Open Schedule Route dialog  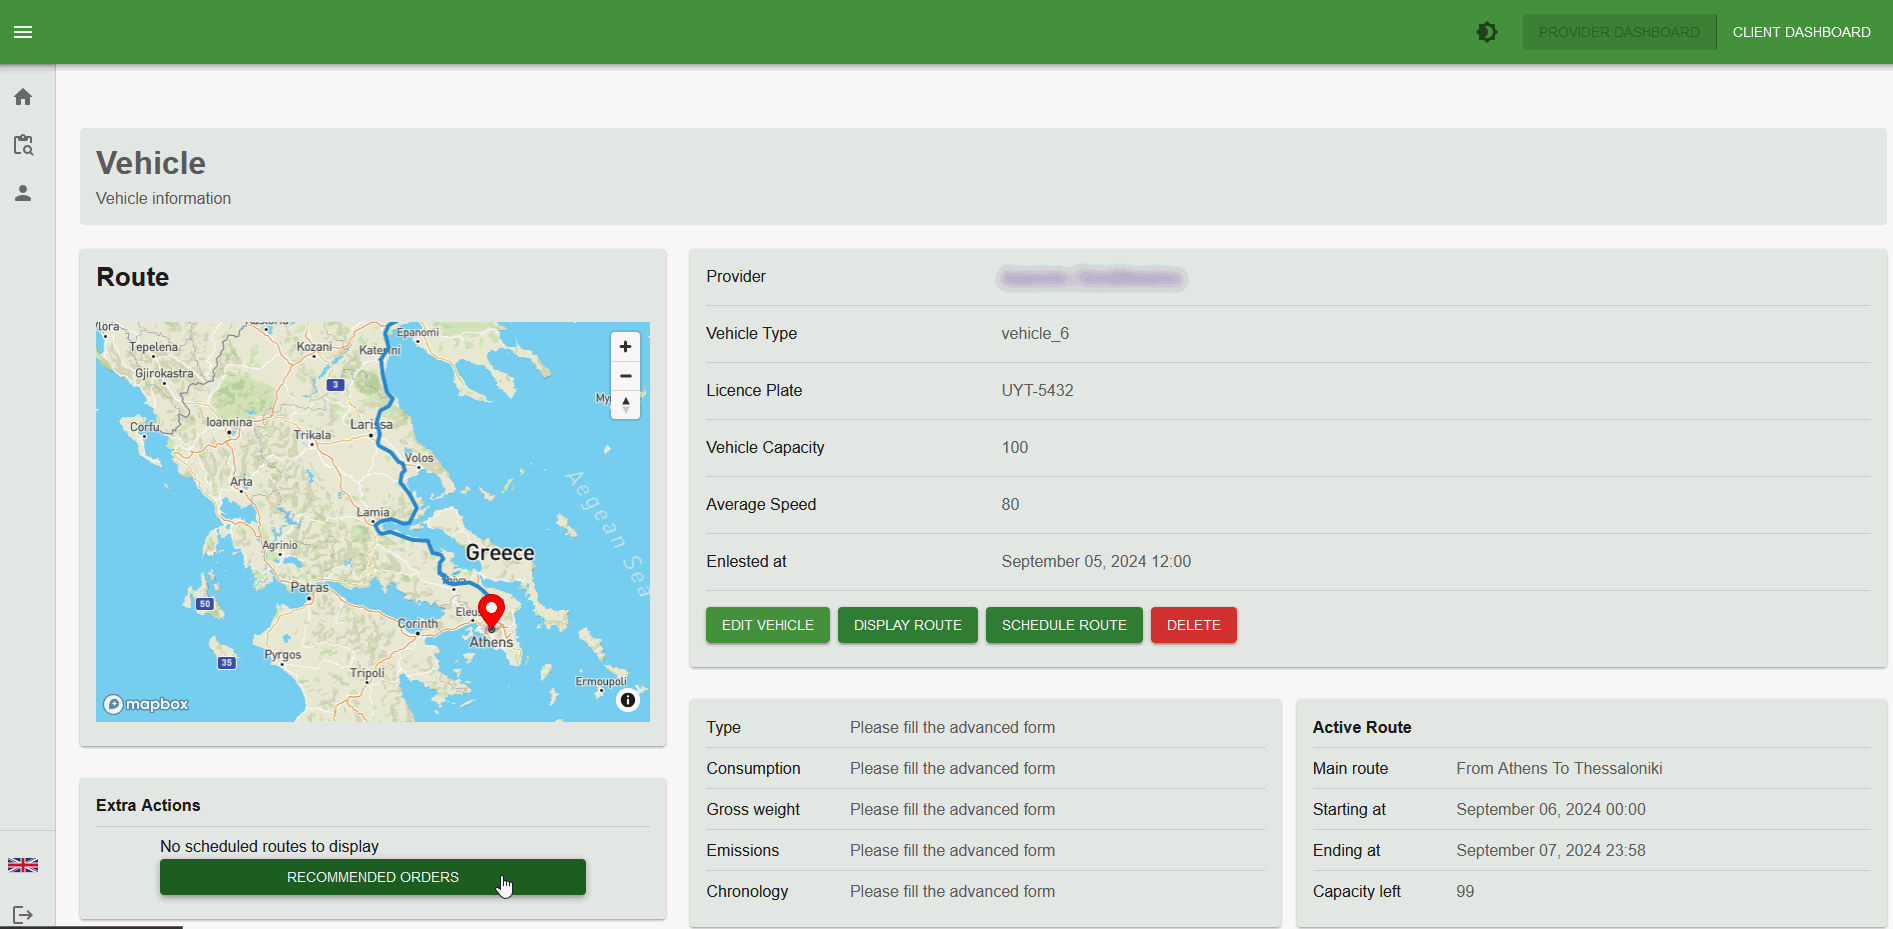pos(1064,625)
